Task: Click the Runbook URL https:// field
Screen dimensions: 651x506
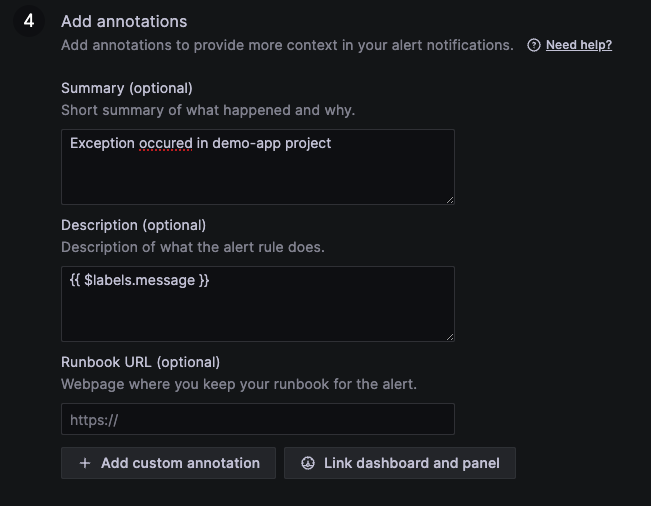Action: coord(257,419)
